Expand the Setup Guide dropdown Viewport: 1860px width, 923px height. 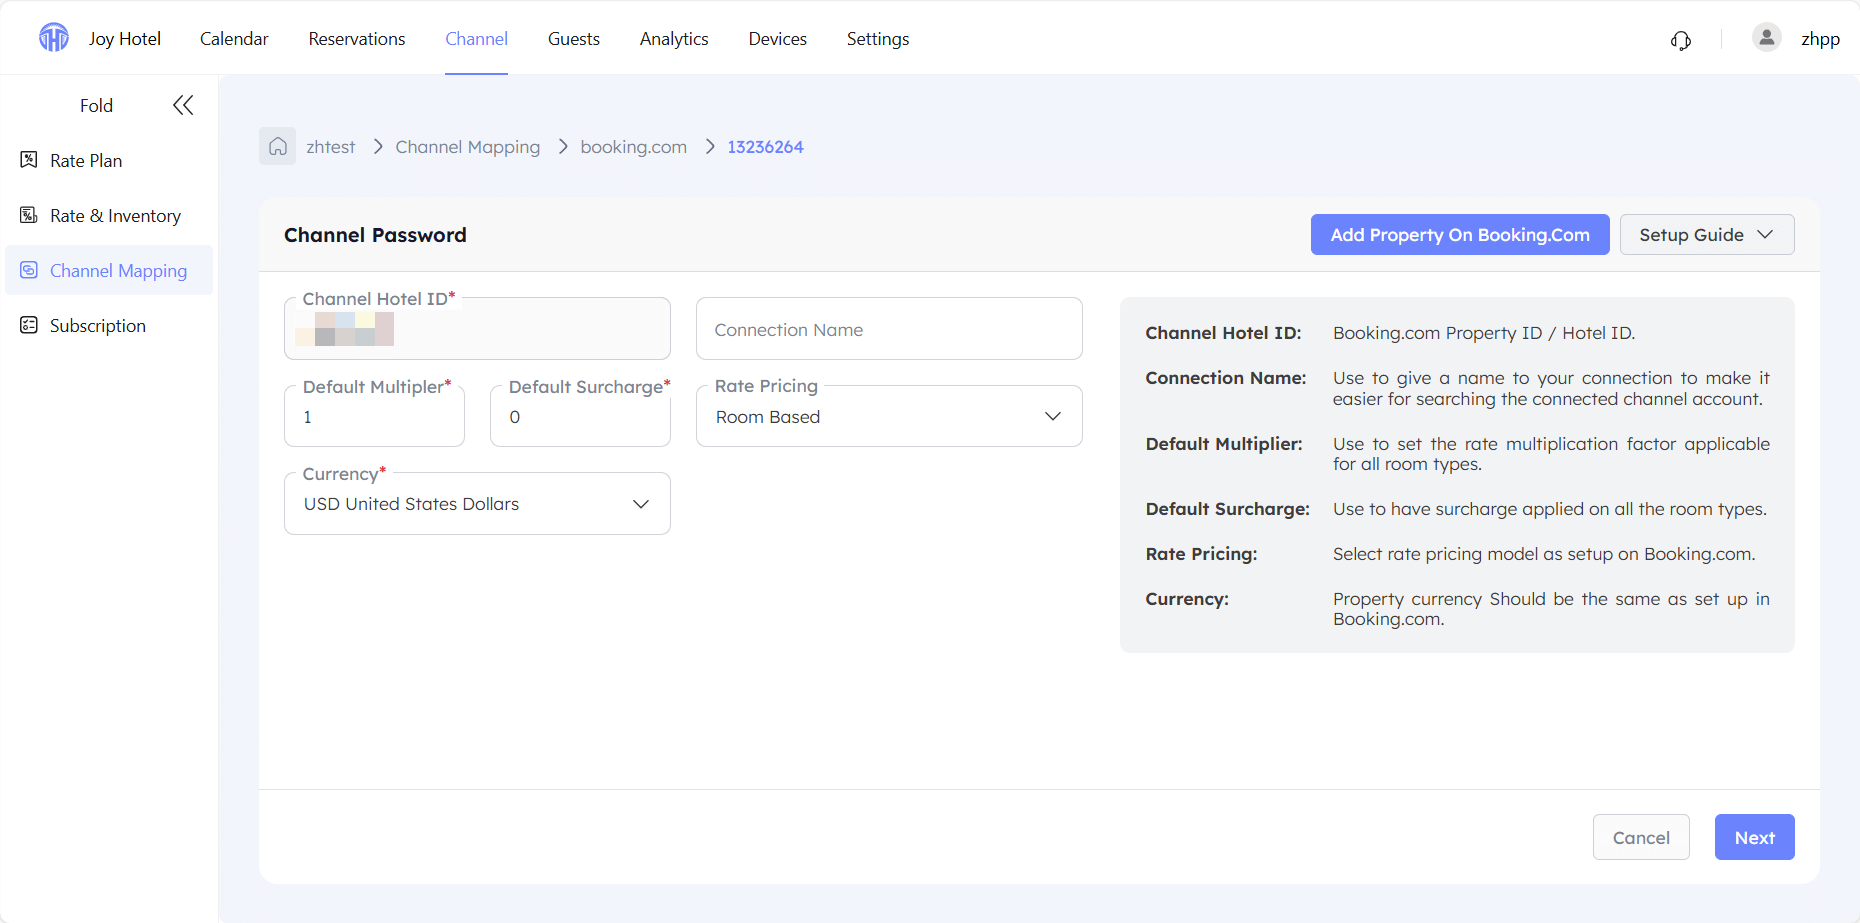click(x=1707, y=234)
